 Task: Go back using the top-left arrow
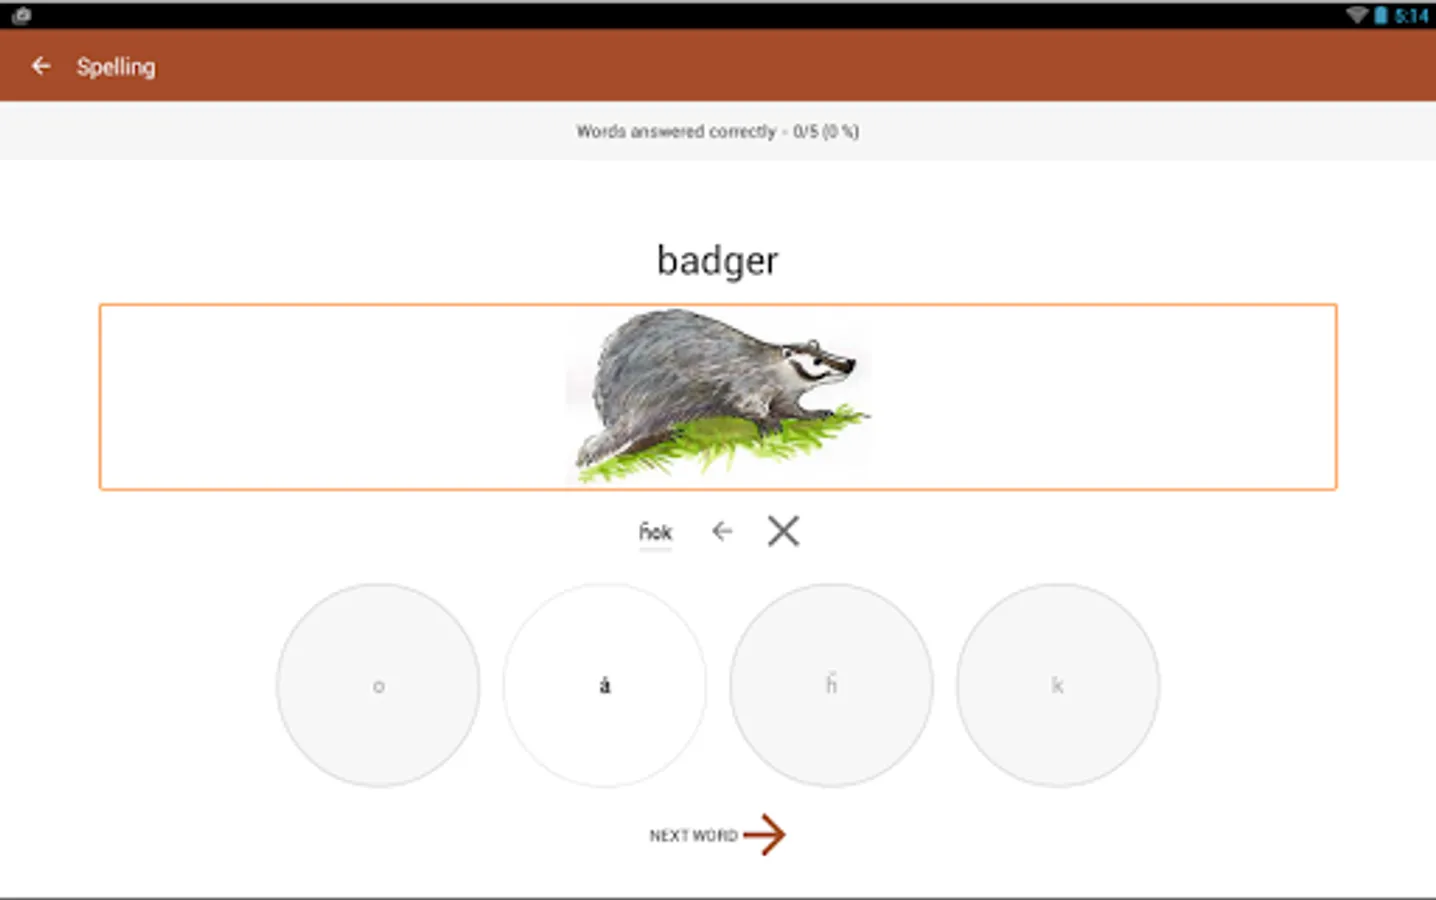pyautogui.click(x=41, y=66)
